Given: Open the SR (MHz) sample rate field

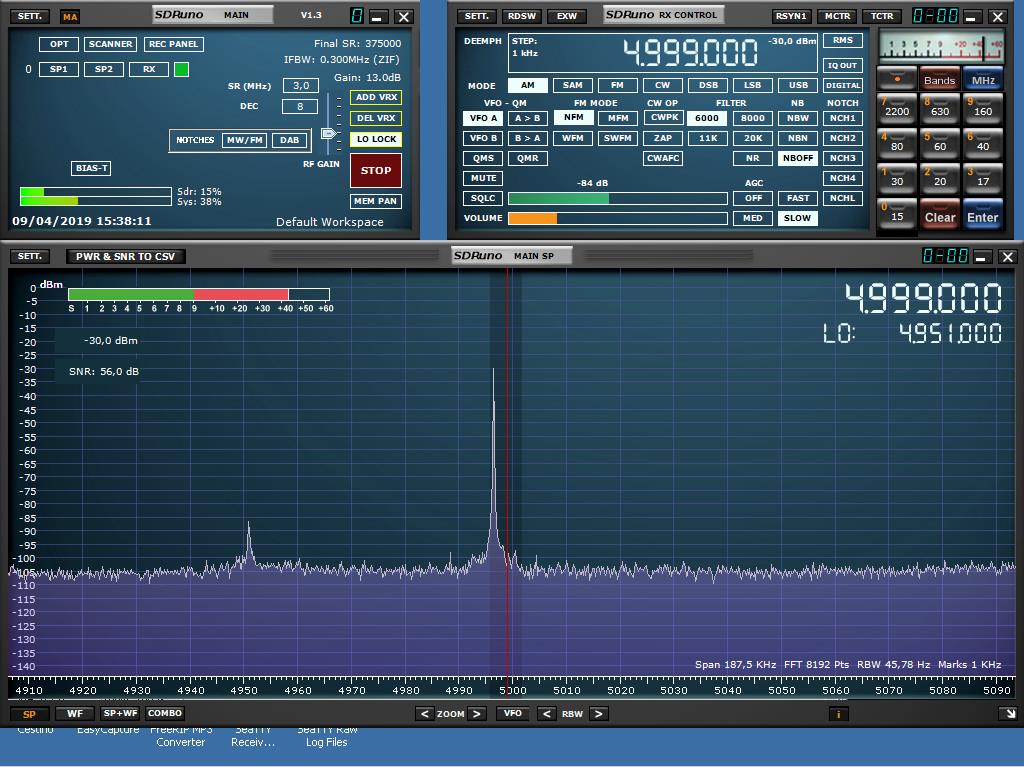Looking at the screenshot, I should tap(300, 86).
